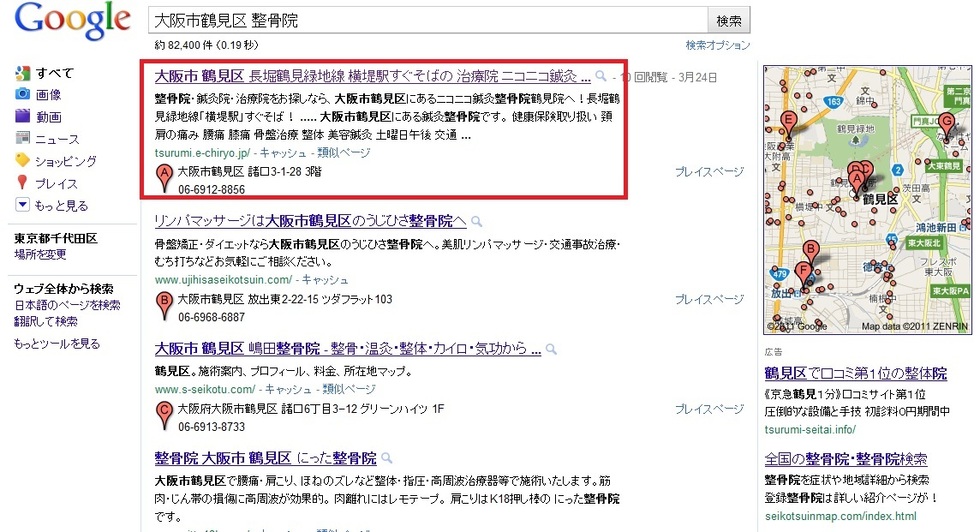
Task: Click phone number 06-6913-8733
Action: pos(211,427)
